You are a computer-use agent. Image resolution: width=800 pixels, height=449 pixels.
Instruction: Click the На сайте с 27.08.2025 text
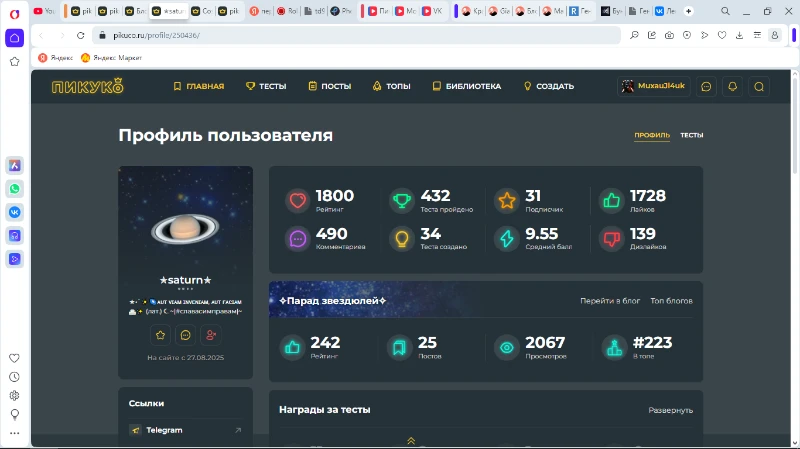185,358
